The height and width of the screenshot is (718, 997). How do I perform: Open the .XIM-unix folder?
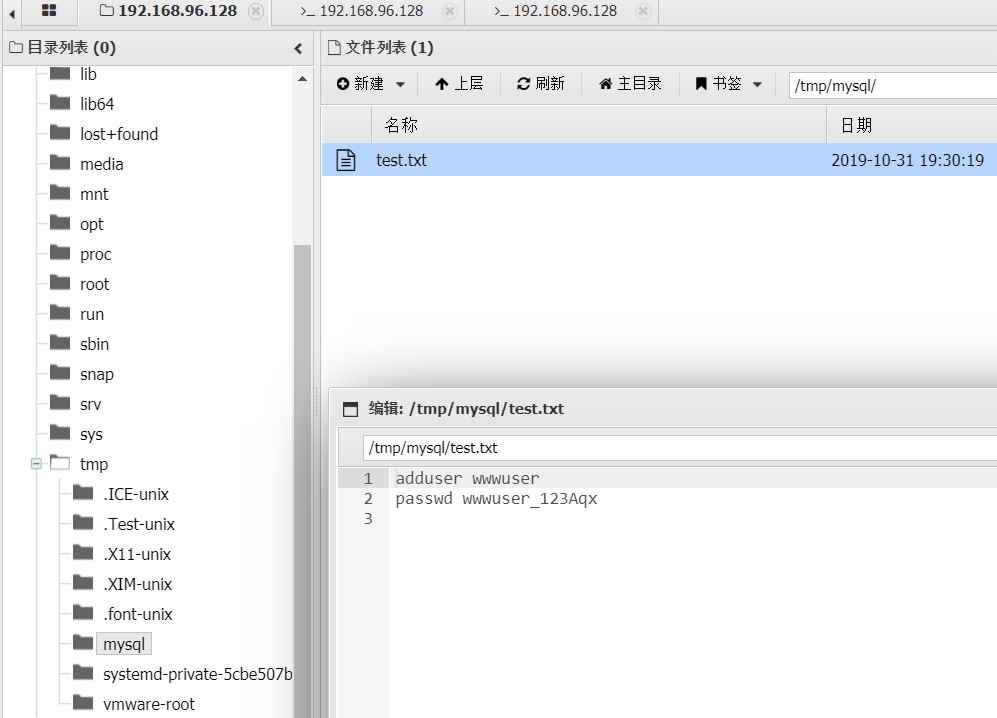(x=137, y=584)
